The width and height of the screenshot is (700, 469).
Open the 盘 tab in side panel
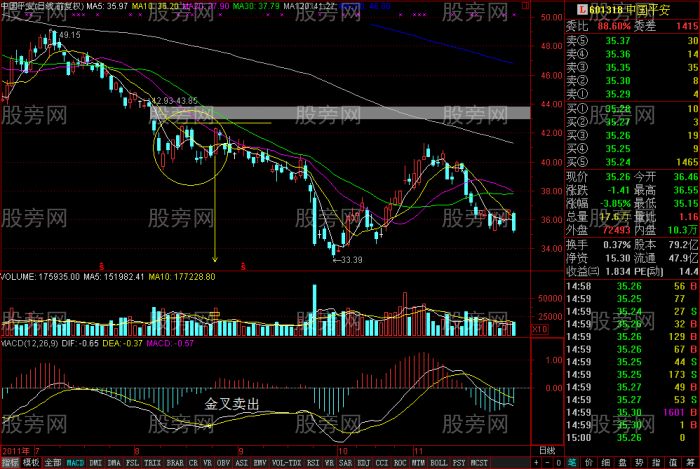coord(623,463)
